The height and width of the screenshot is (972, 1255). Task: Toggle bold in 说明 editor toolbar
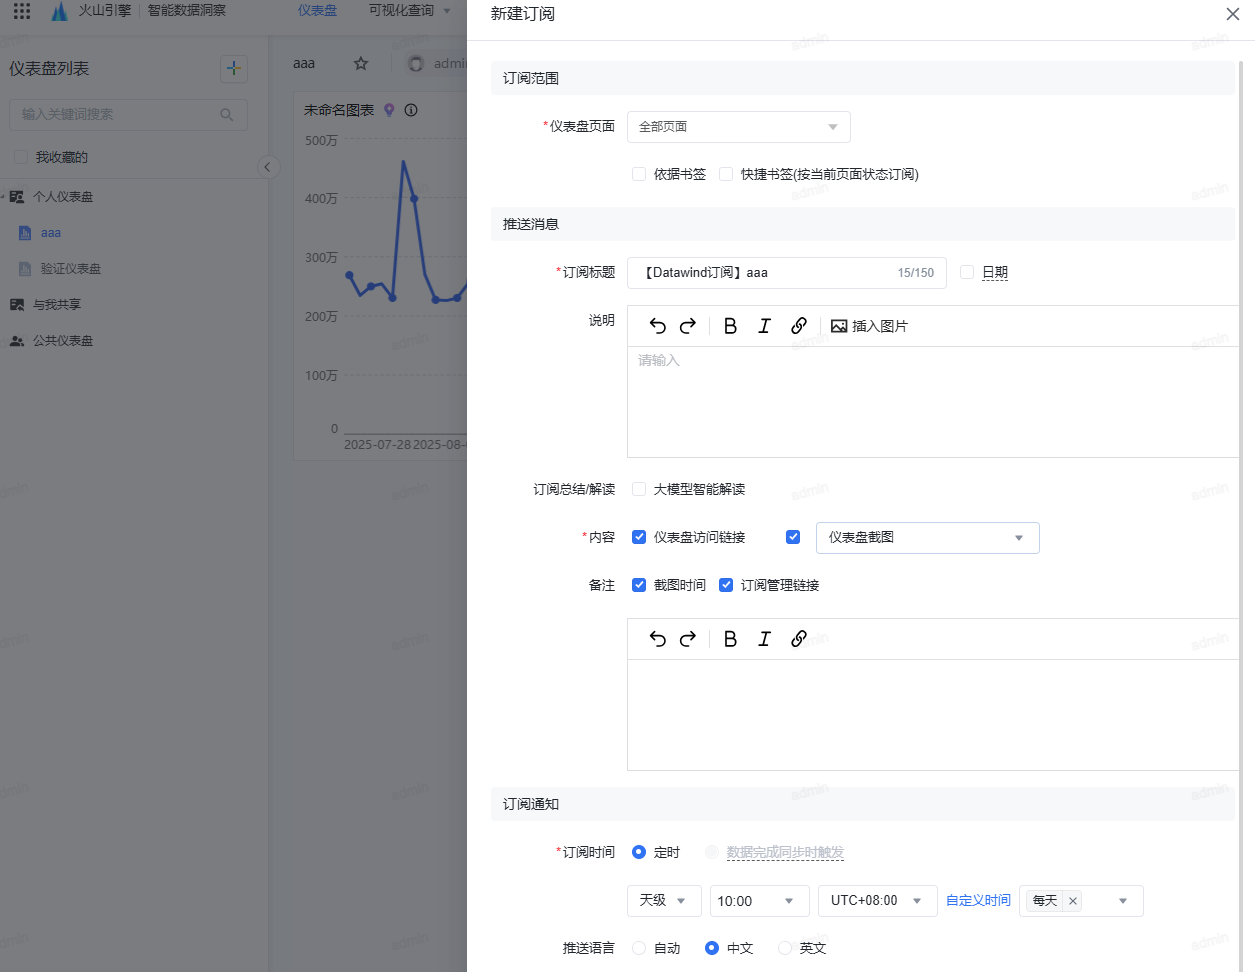[730, 326]
